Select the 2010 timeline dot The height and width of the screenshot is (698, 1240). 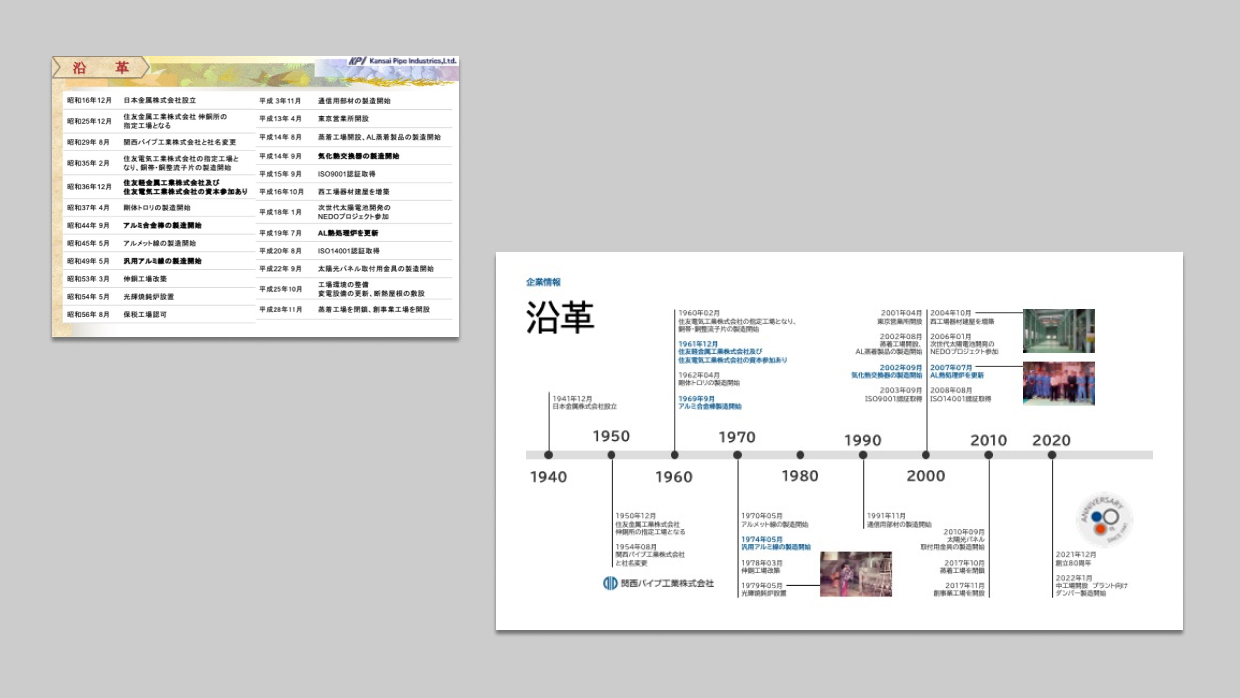pos(989,455)
